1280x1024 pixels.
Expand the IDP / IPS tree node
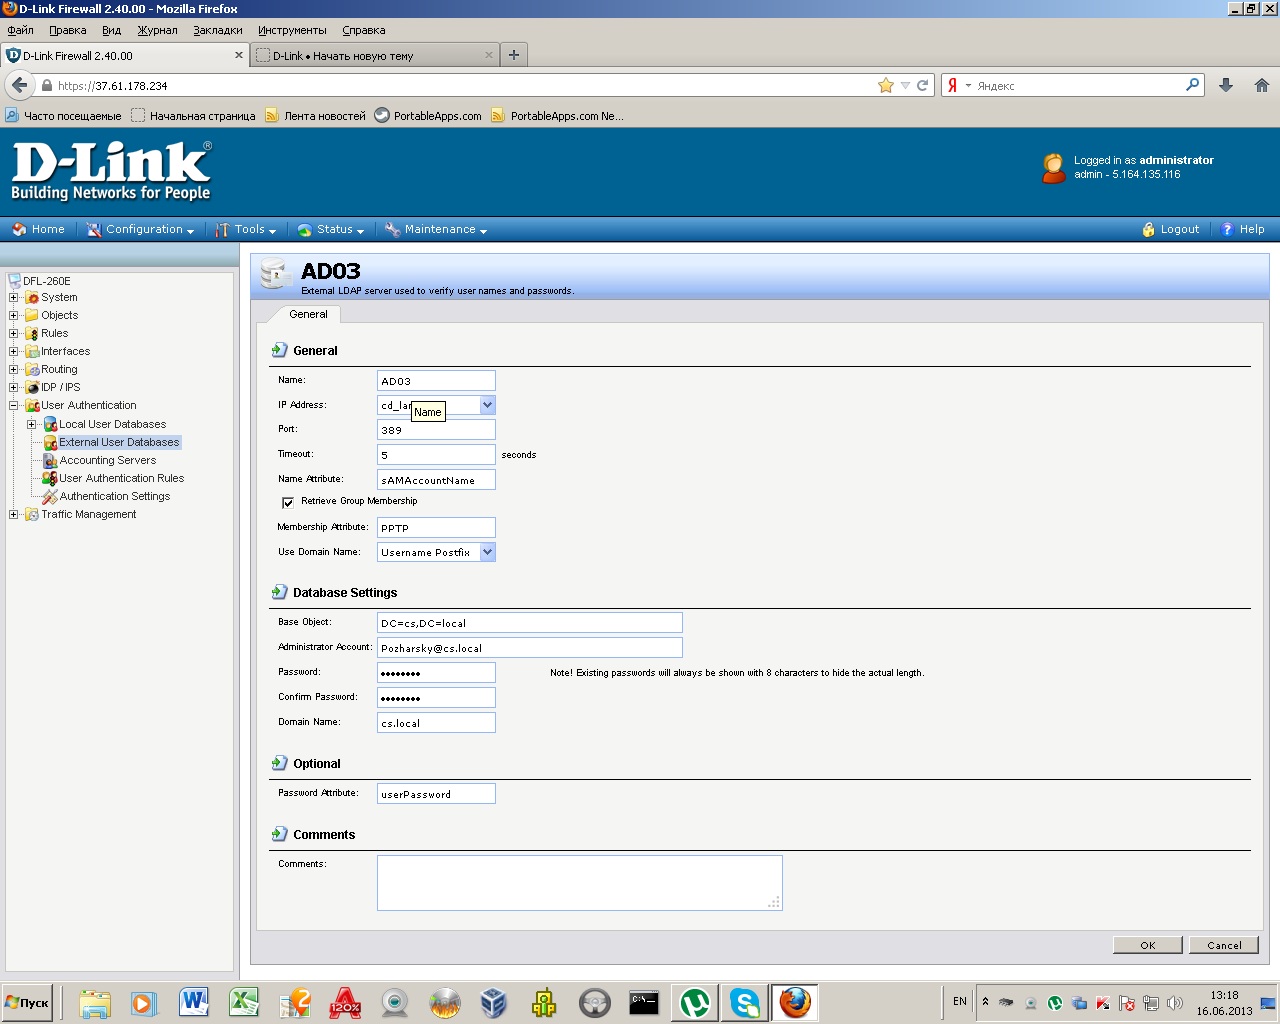14,387
